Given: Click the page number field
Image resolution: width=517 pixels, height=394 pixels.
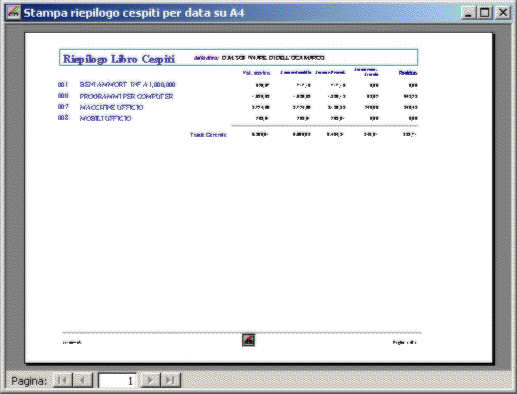Looking at the screenshot, I should pyautogui.click(x=117, y=380).
